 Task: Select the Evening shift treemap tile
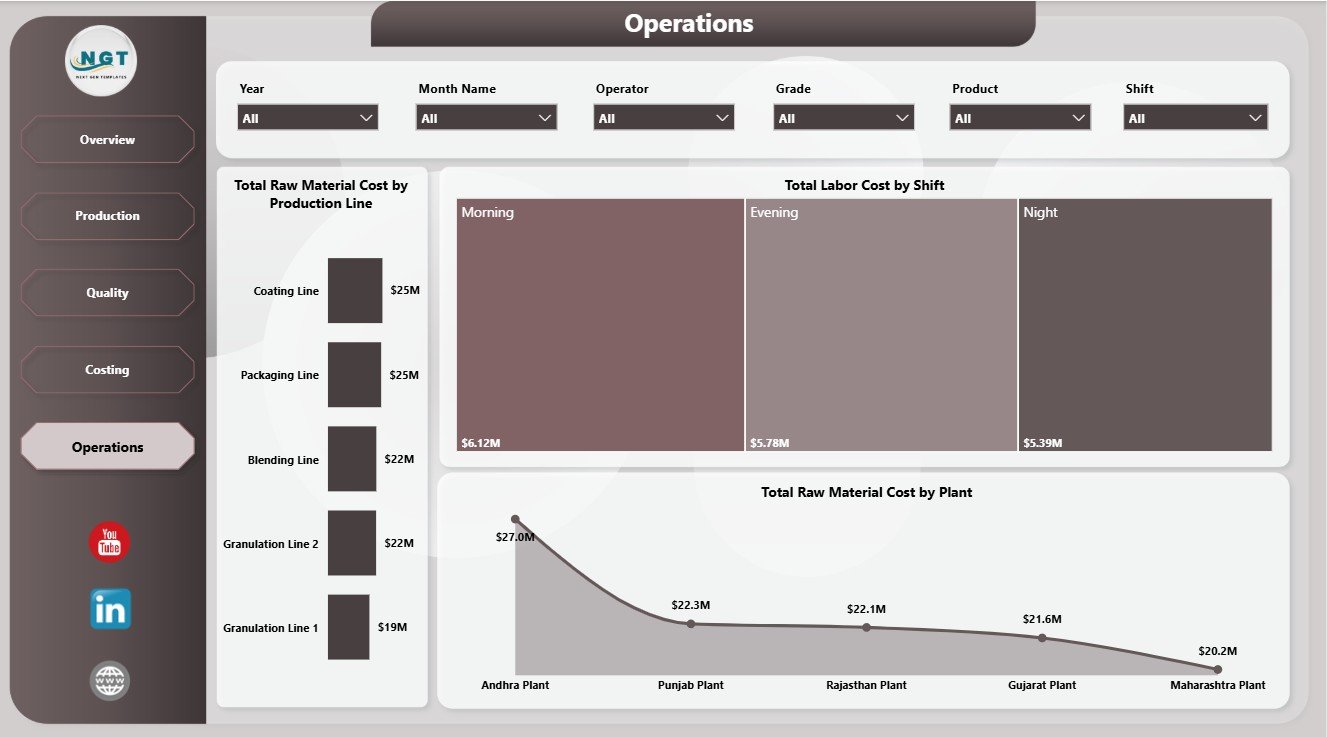pos(881,325)
